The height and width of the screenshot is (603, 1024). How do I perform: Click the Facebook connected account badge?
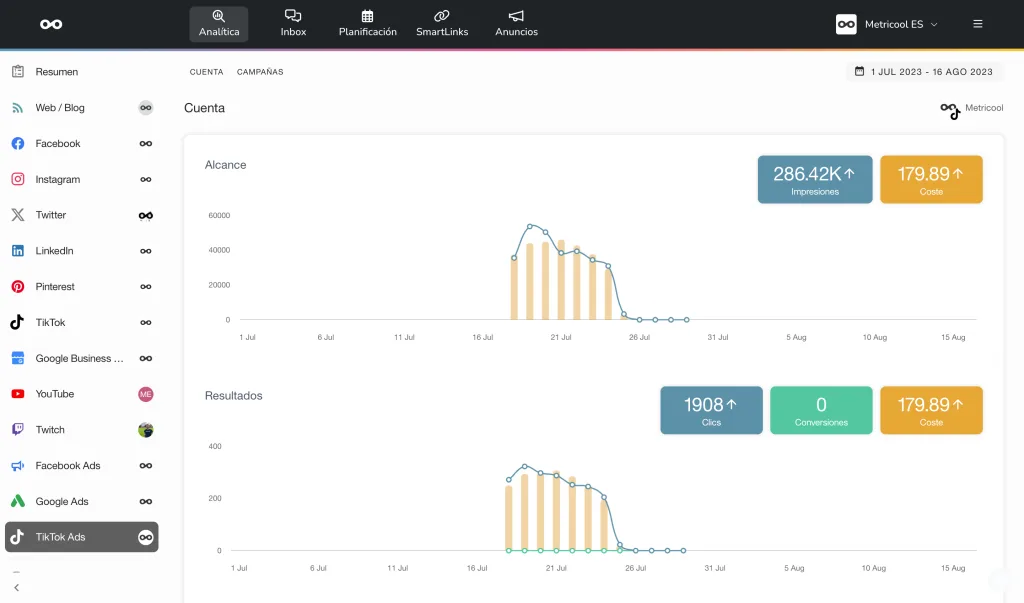click(x=146, y=144)
